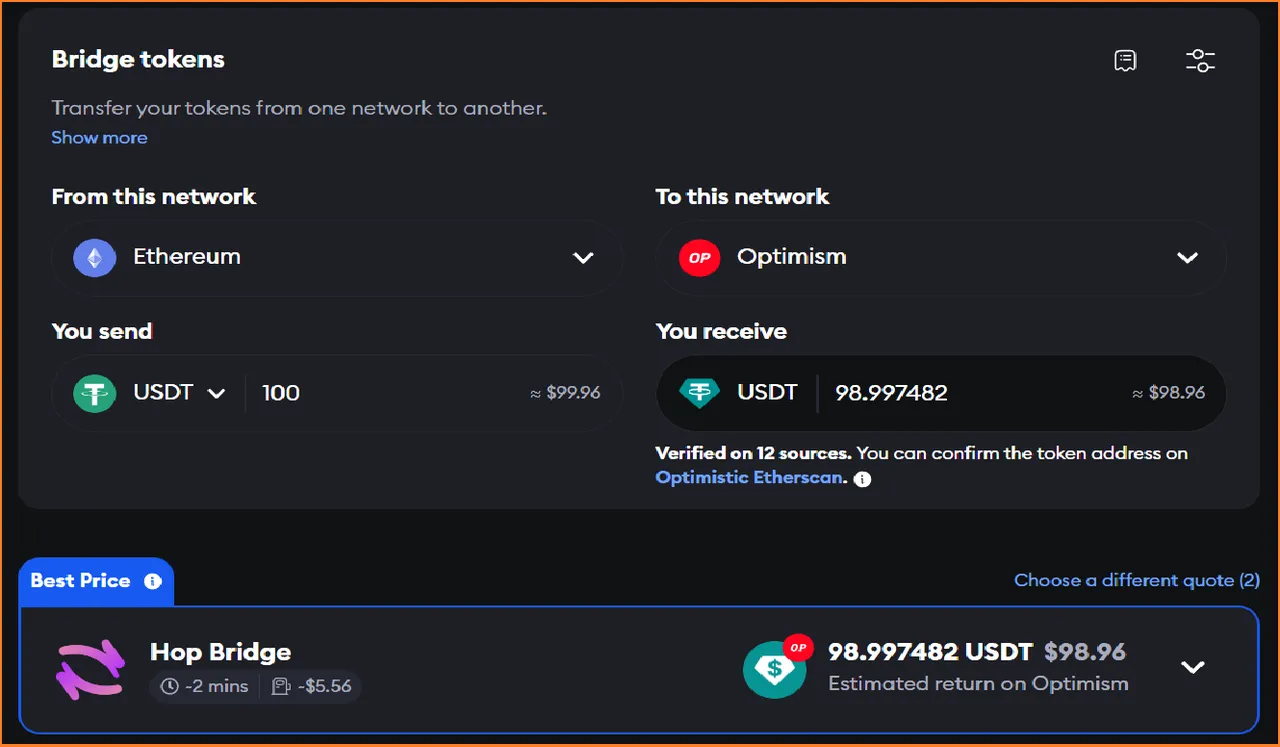
Task: Click Estimated return on Optimism text
Action: click(x=978, y=684)
